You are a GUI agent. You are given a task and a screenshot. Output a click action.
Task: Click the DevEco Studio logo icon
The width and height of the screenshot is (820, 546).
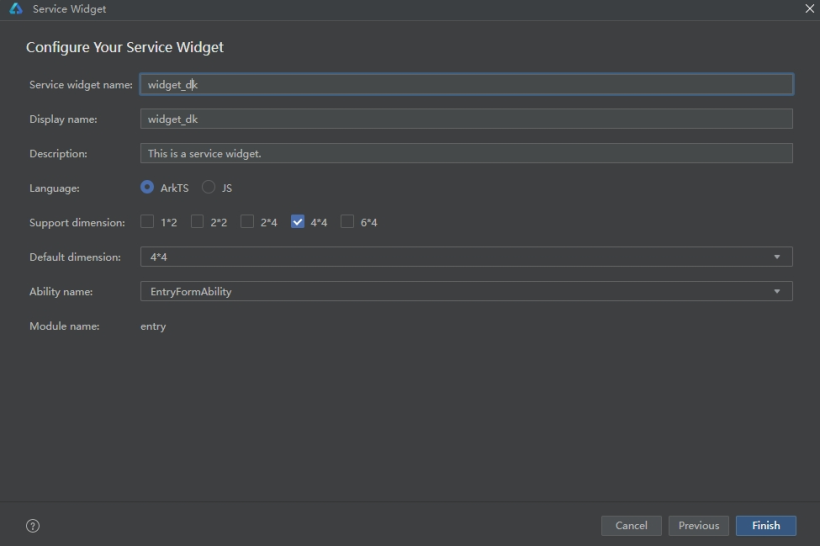point(16,8)
